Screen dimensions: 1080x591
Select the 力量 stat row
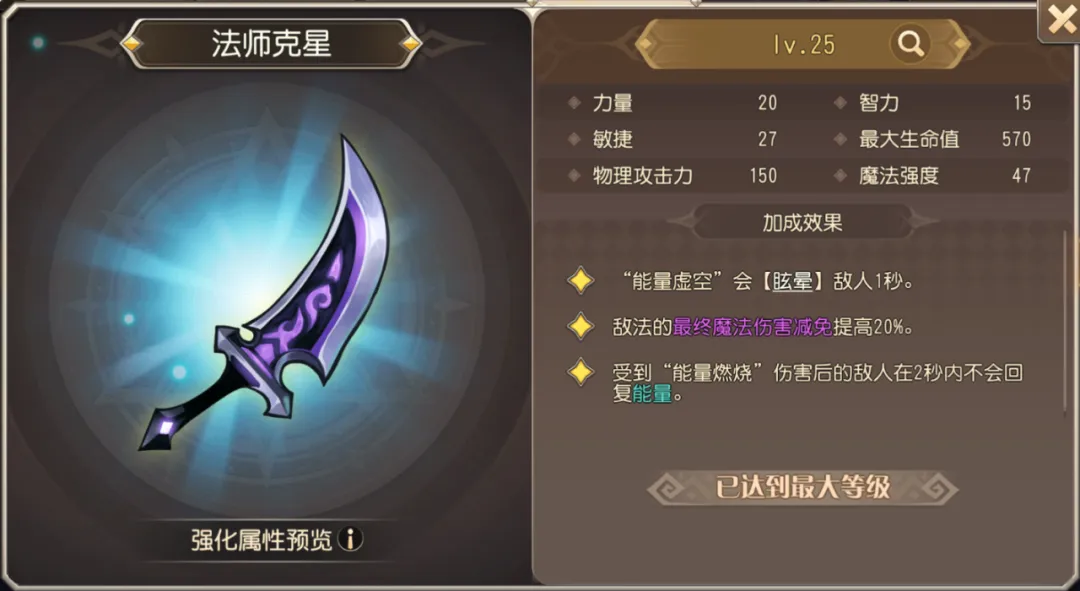pyautogui.click(x=672, y=103)
